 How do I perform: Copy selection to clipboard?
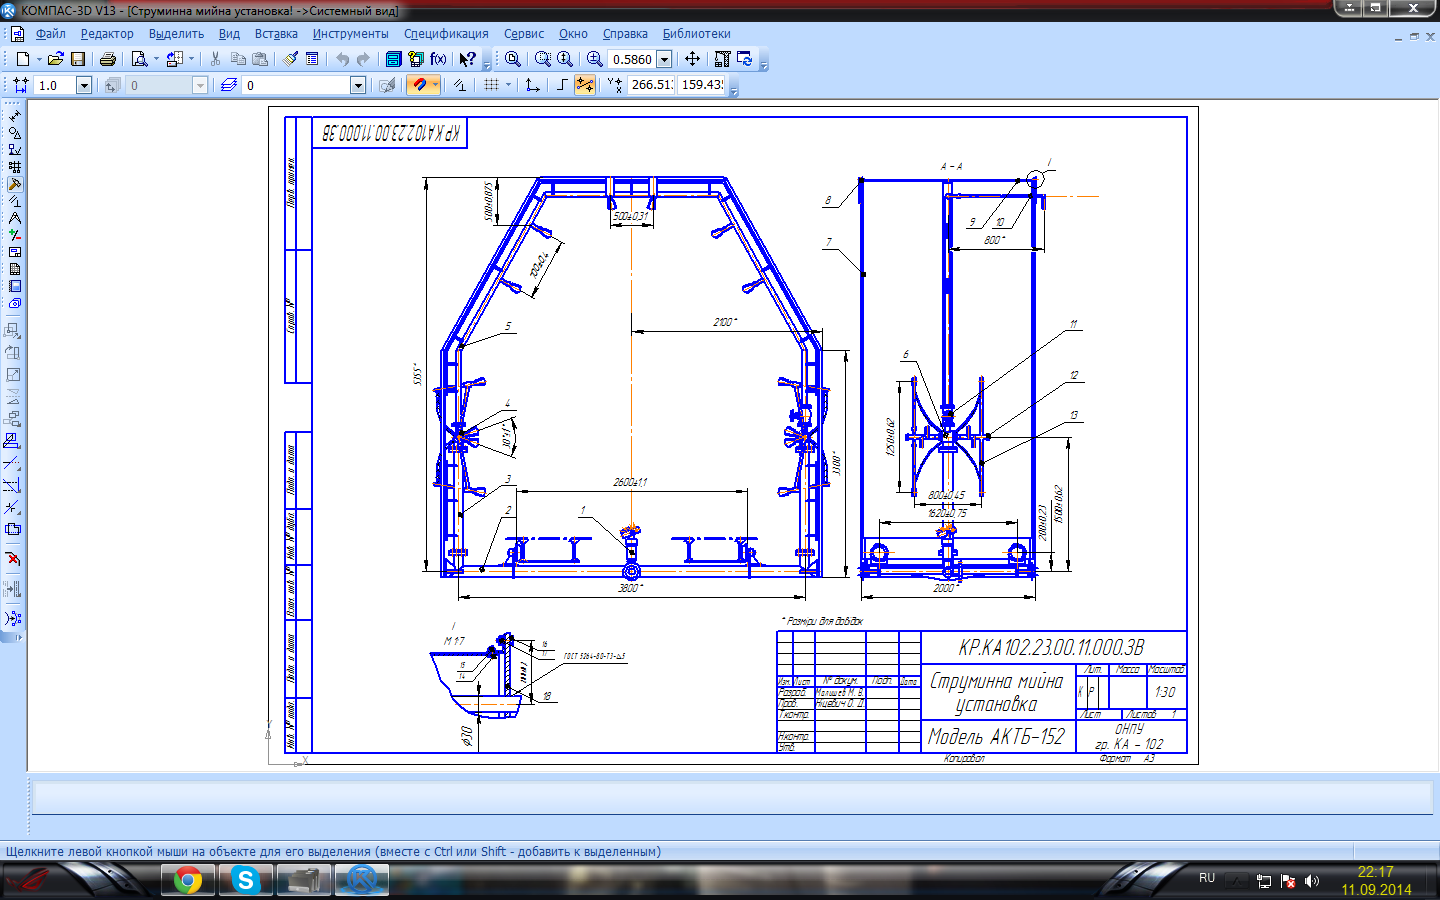pos(238,59)
